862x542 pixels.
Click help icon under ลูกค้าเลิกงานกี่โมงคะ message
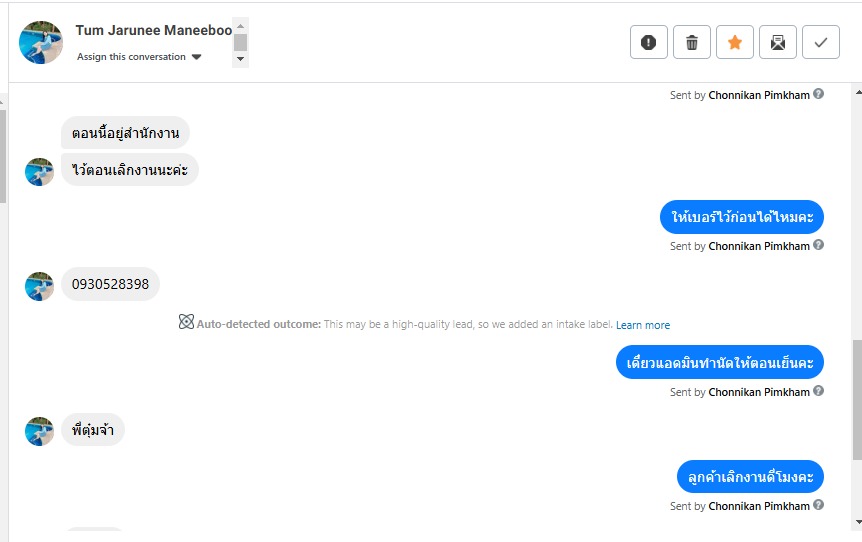click(819, 505)
